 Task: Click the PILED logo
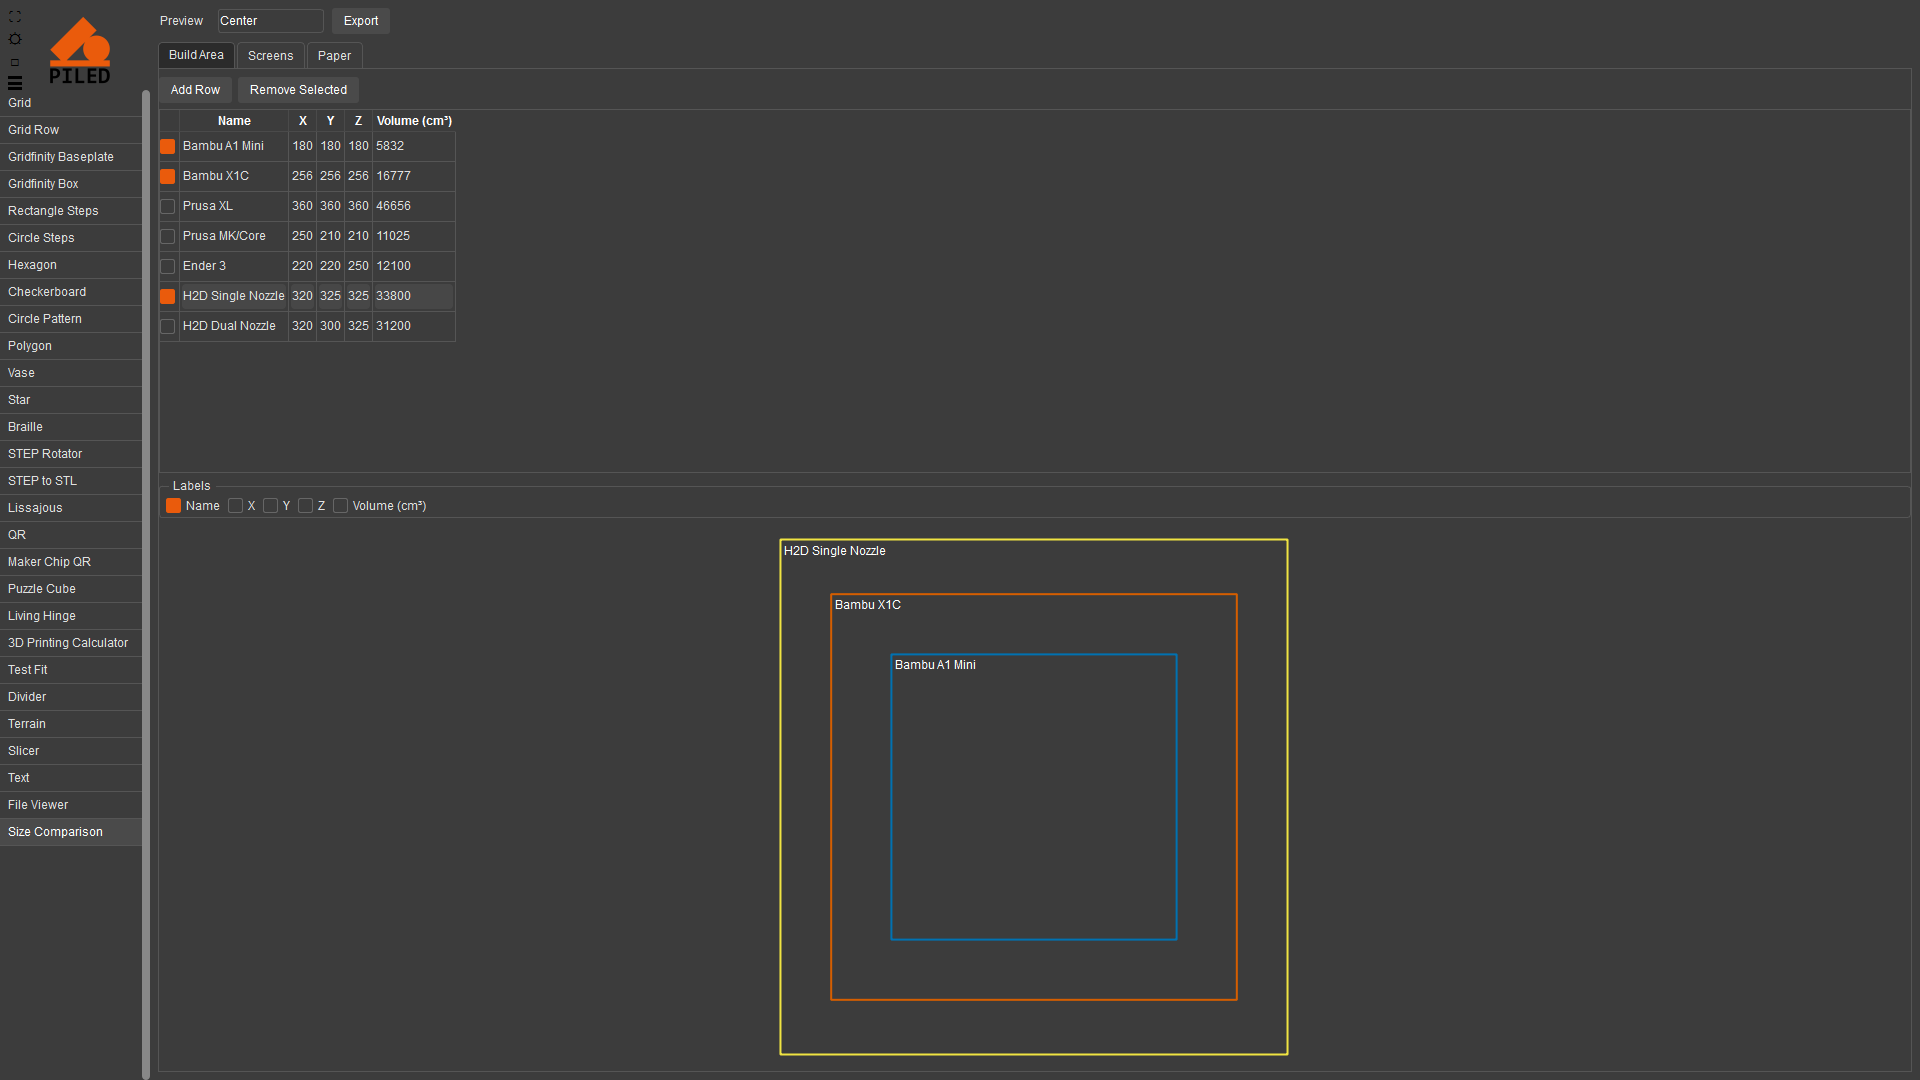click(x=80, y=51)
